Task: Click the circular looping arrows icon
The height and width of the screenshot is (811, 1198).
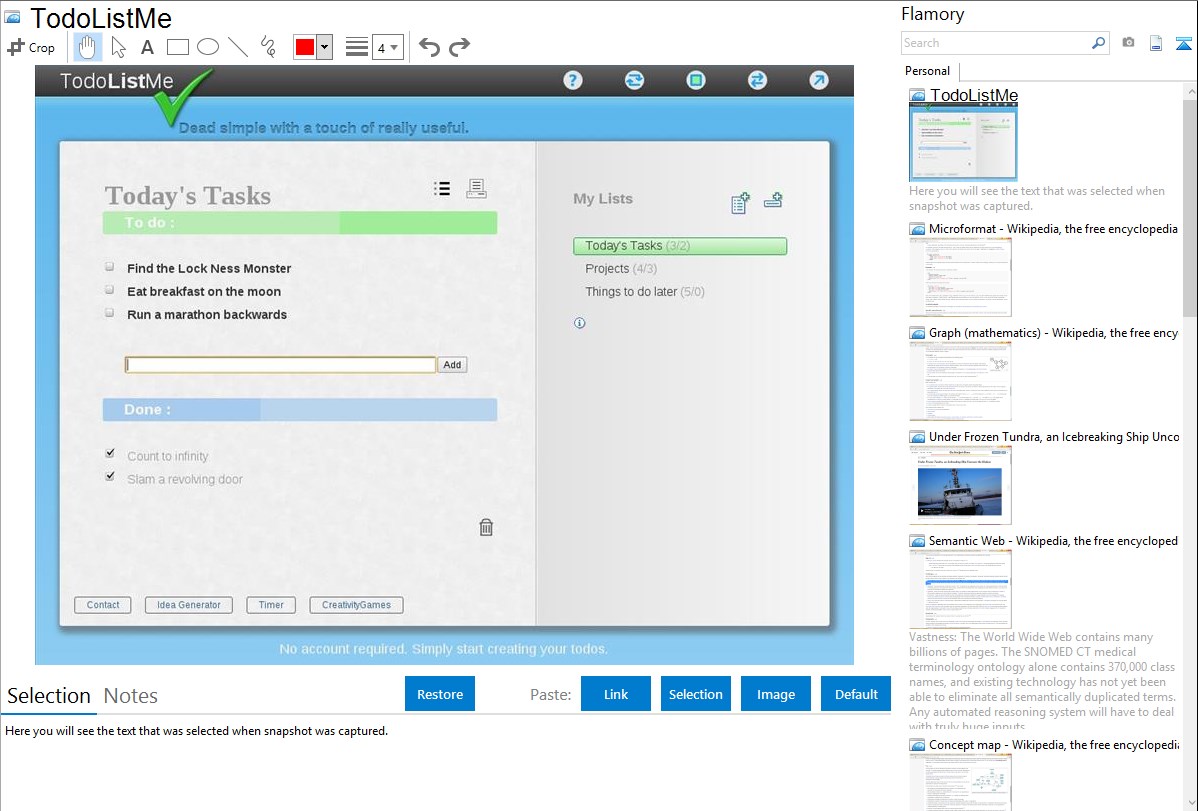Action: pos(634,80)
